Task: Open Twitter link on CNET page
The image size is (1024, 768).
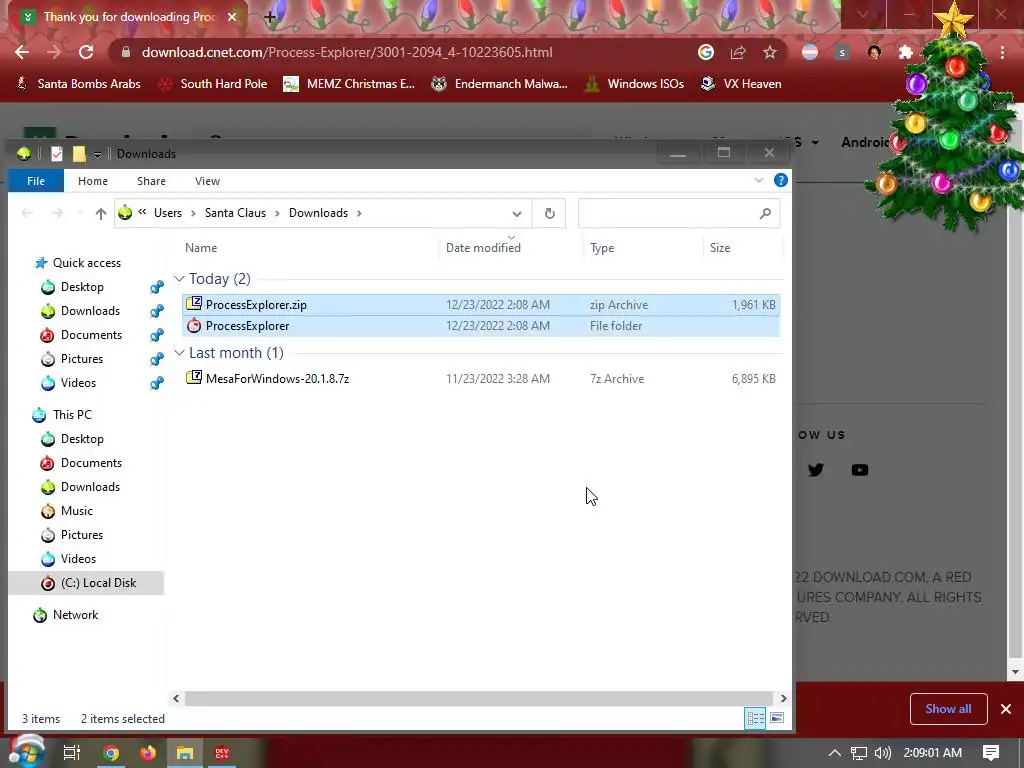Action: coord(816,470)
